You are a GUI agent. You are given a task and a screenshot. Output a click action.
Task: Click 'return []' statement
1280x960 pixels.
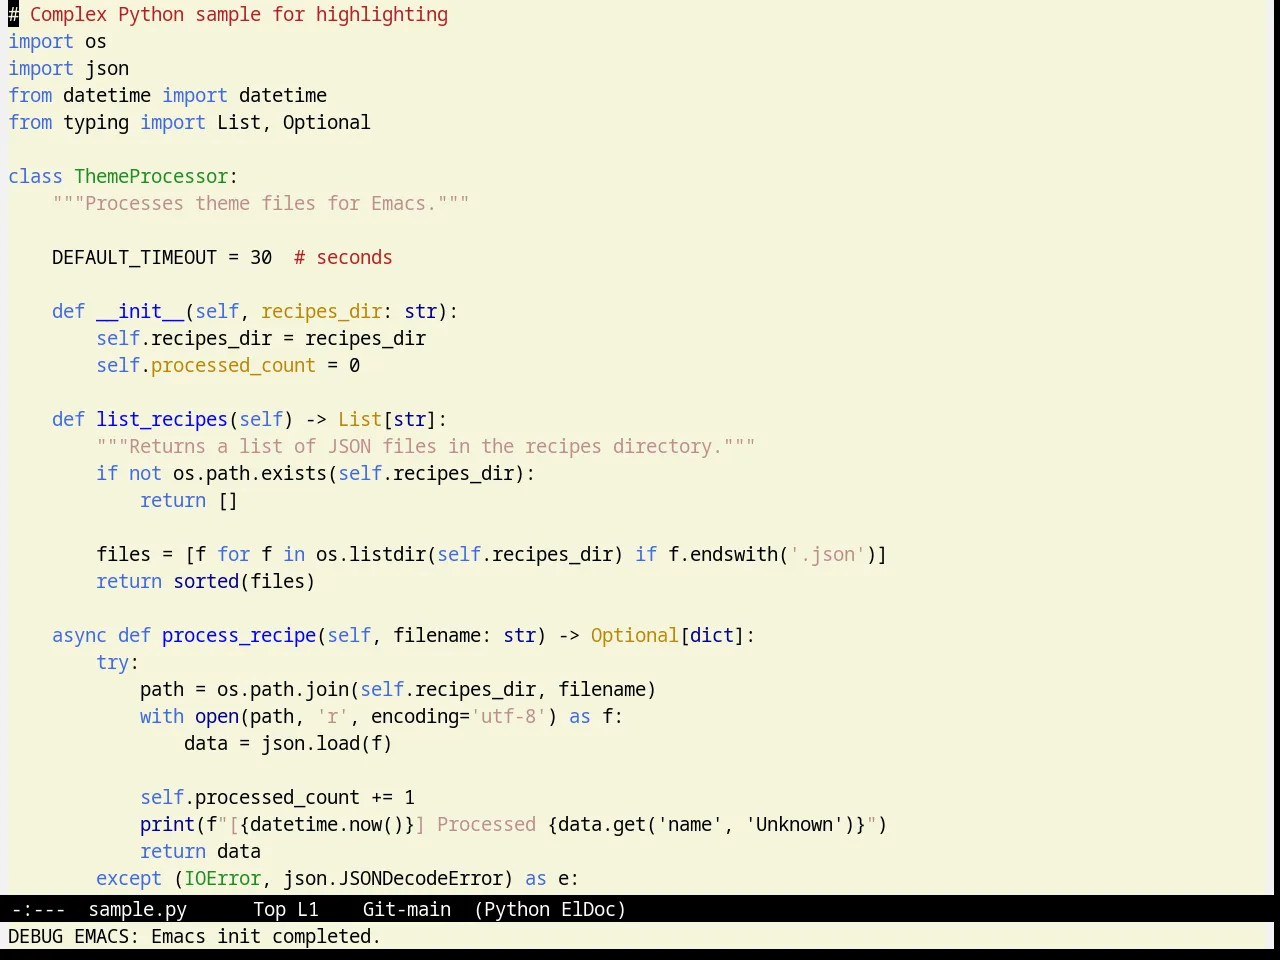(x=189, y=500)
